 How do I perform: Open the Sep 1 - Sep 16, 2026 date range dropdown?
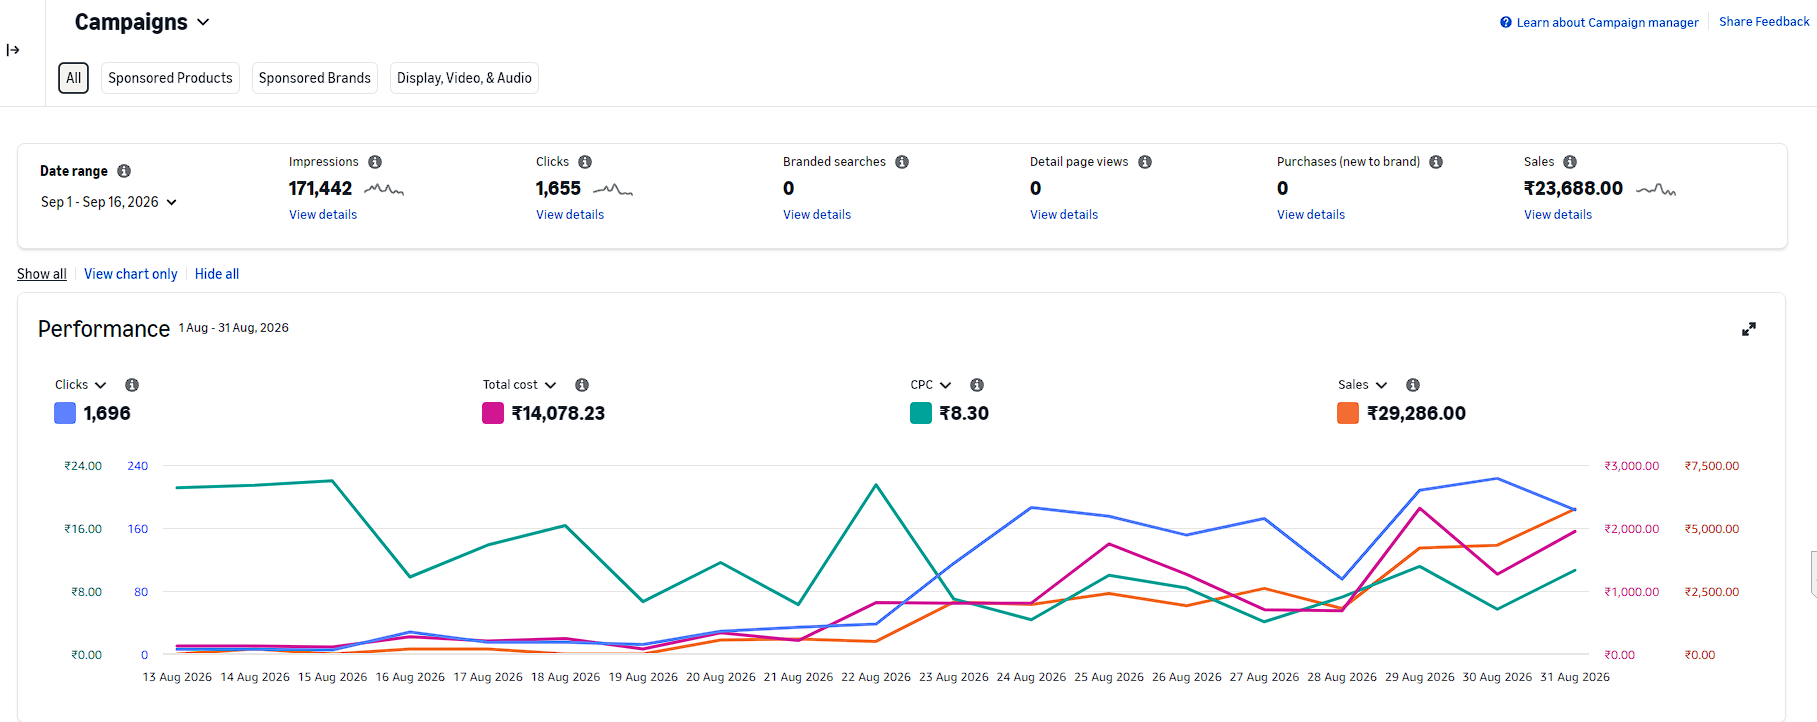point(109,202)
